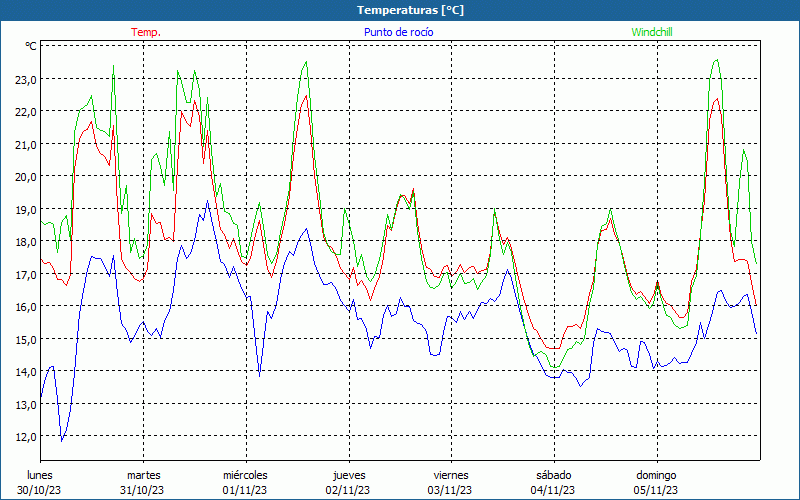Click the 13,0 y-axis value
Image resolution: width=800 pixels, height=500 pixels.
point(26,405)
